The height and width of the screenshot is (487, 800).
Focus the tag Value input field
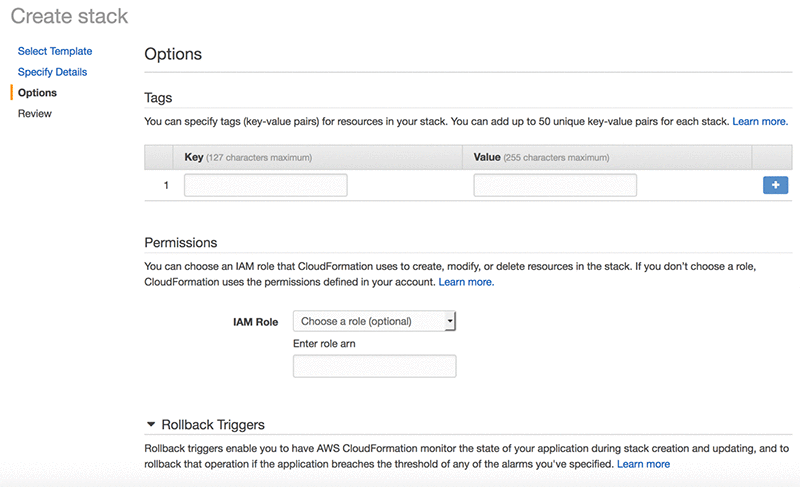point(555,185)
